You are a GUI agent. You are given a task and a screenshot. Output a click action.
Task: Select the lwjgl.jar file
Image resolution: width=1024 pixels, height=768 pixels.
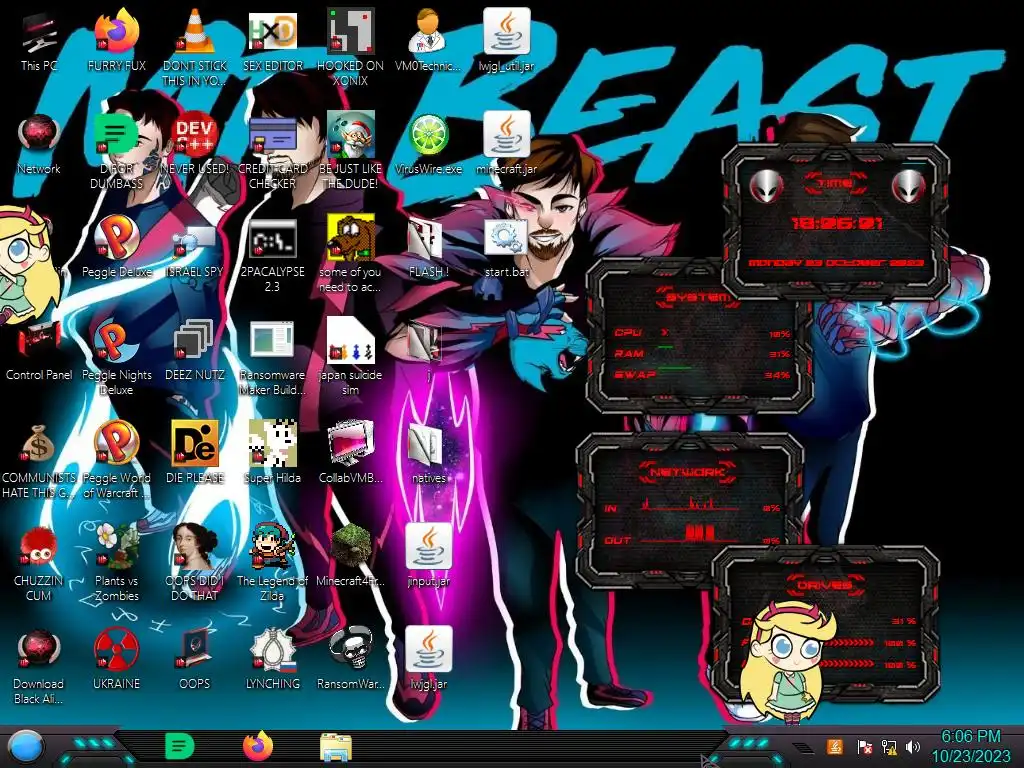coord(428,660)
